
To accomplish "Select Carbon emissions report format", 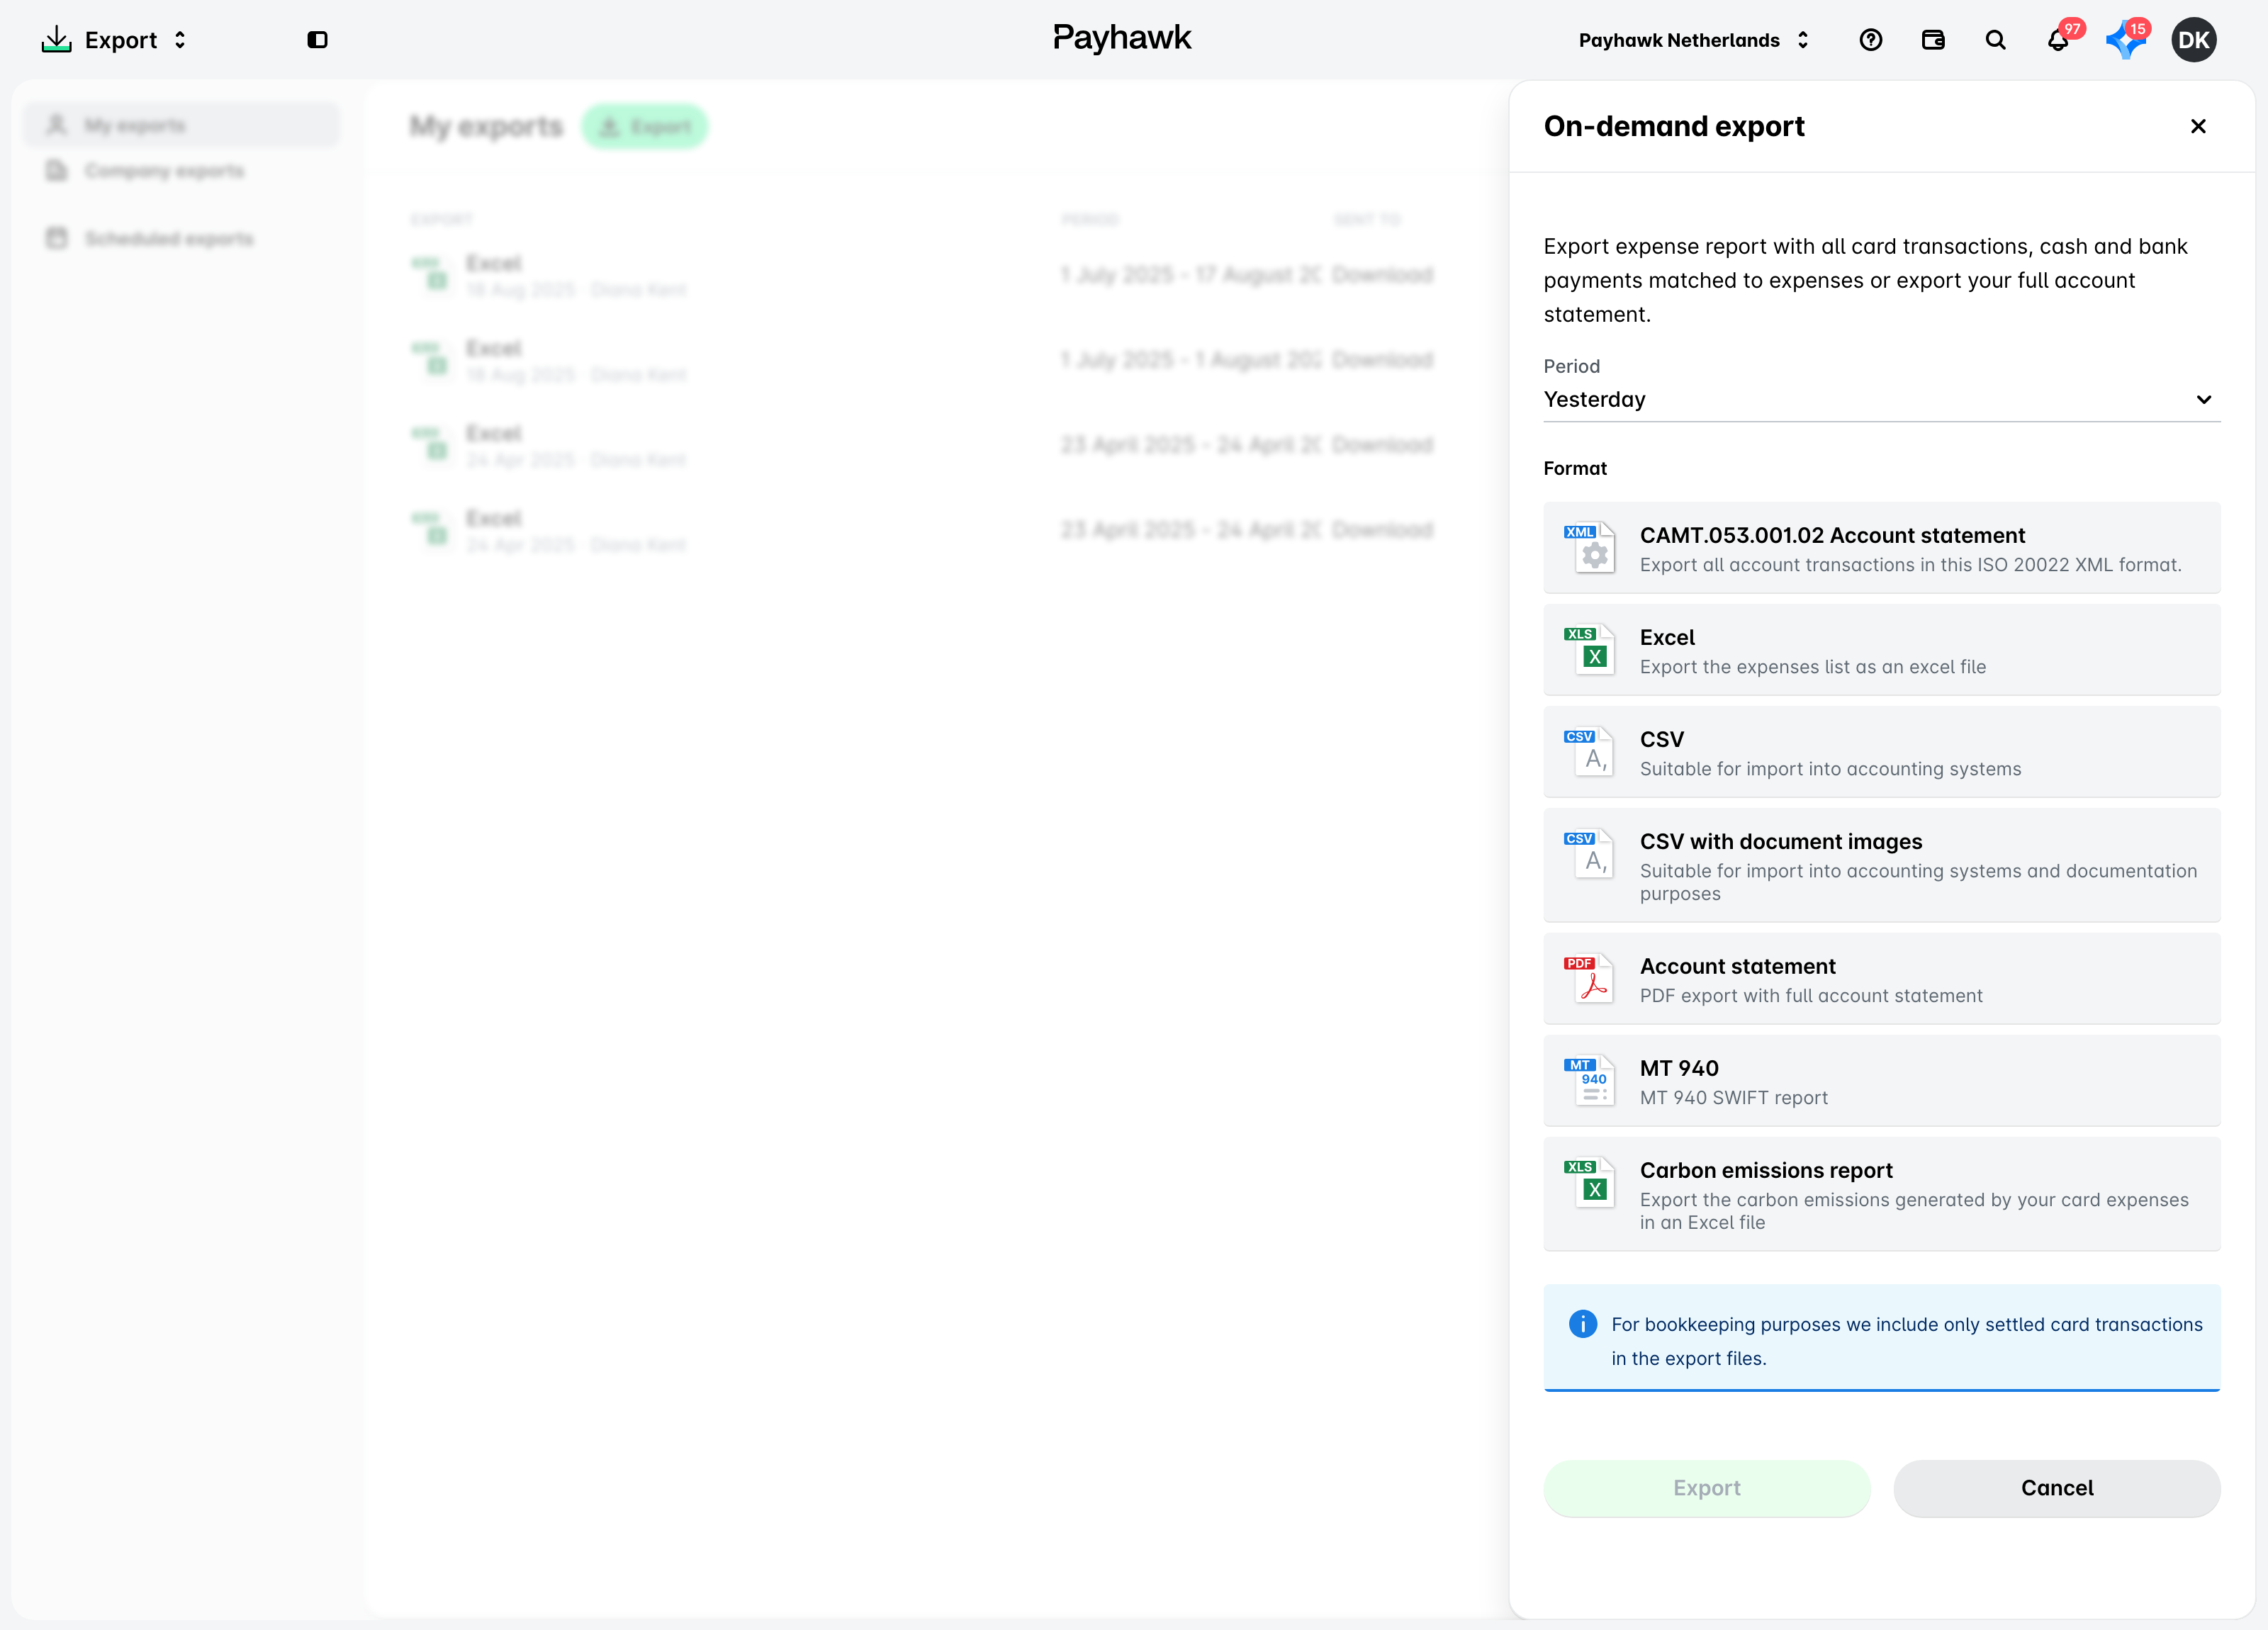I will click(1881, 1194).
